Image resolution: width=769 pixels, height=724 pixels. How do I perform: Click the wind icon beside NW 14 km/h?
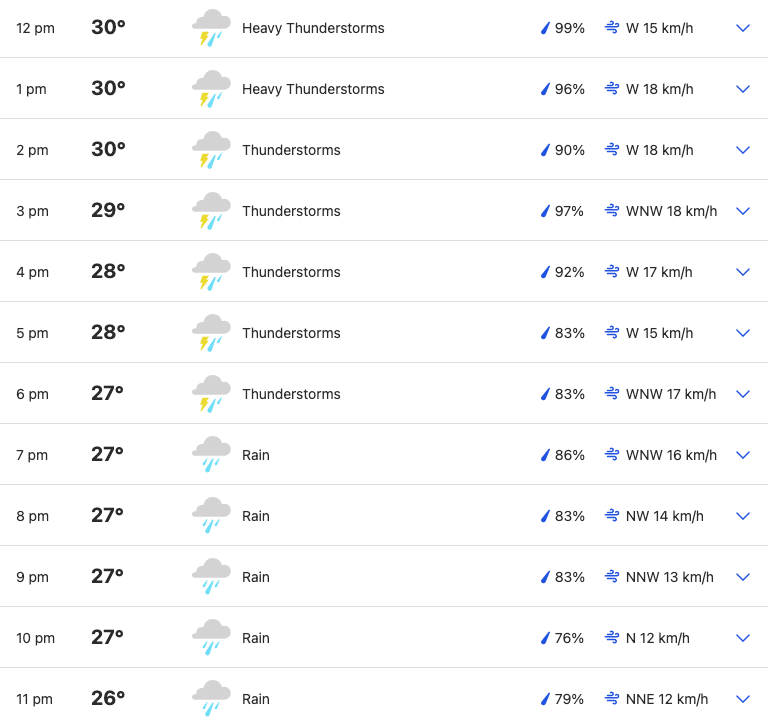point(612,516)
